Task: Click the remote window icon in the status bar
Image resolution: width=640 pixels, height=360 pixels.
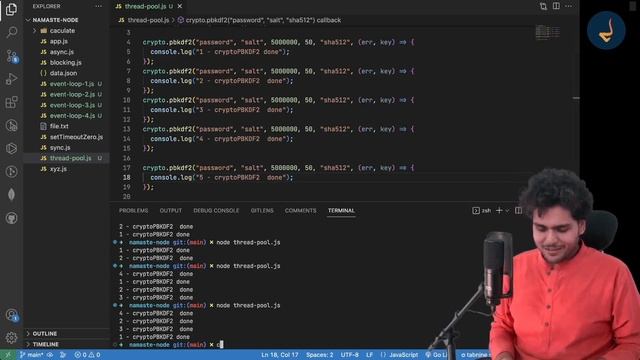Action: 8,355
